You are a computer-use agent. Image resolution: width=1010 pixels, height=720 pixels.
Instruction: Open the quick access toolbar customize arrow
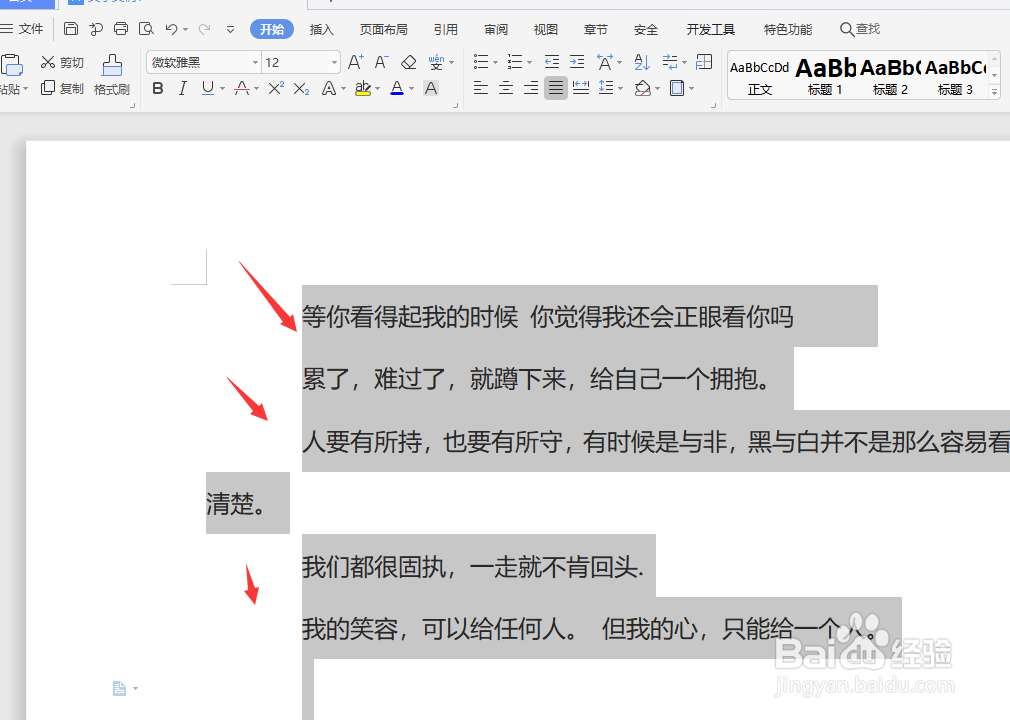pyautogui.click(x=231, y=30)
